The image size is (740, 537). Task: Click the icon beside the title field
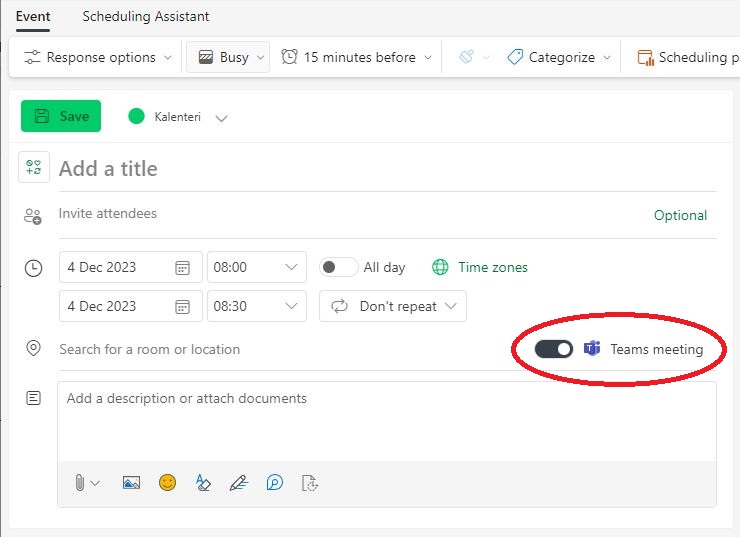34,168
